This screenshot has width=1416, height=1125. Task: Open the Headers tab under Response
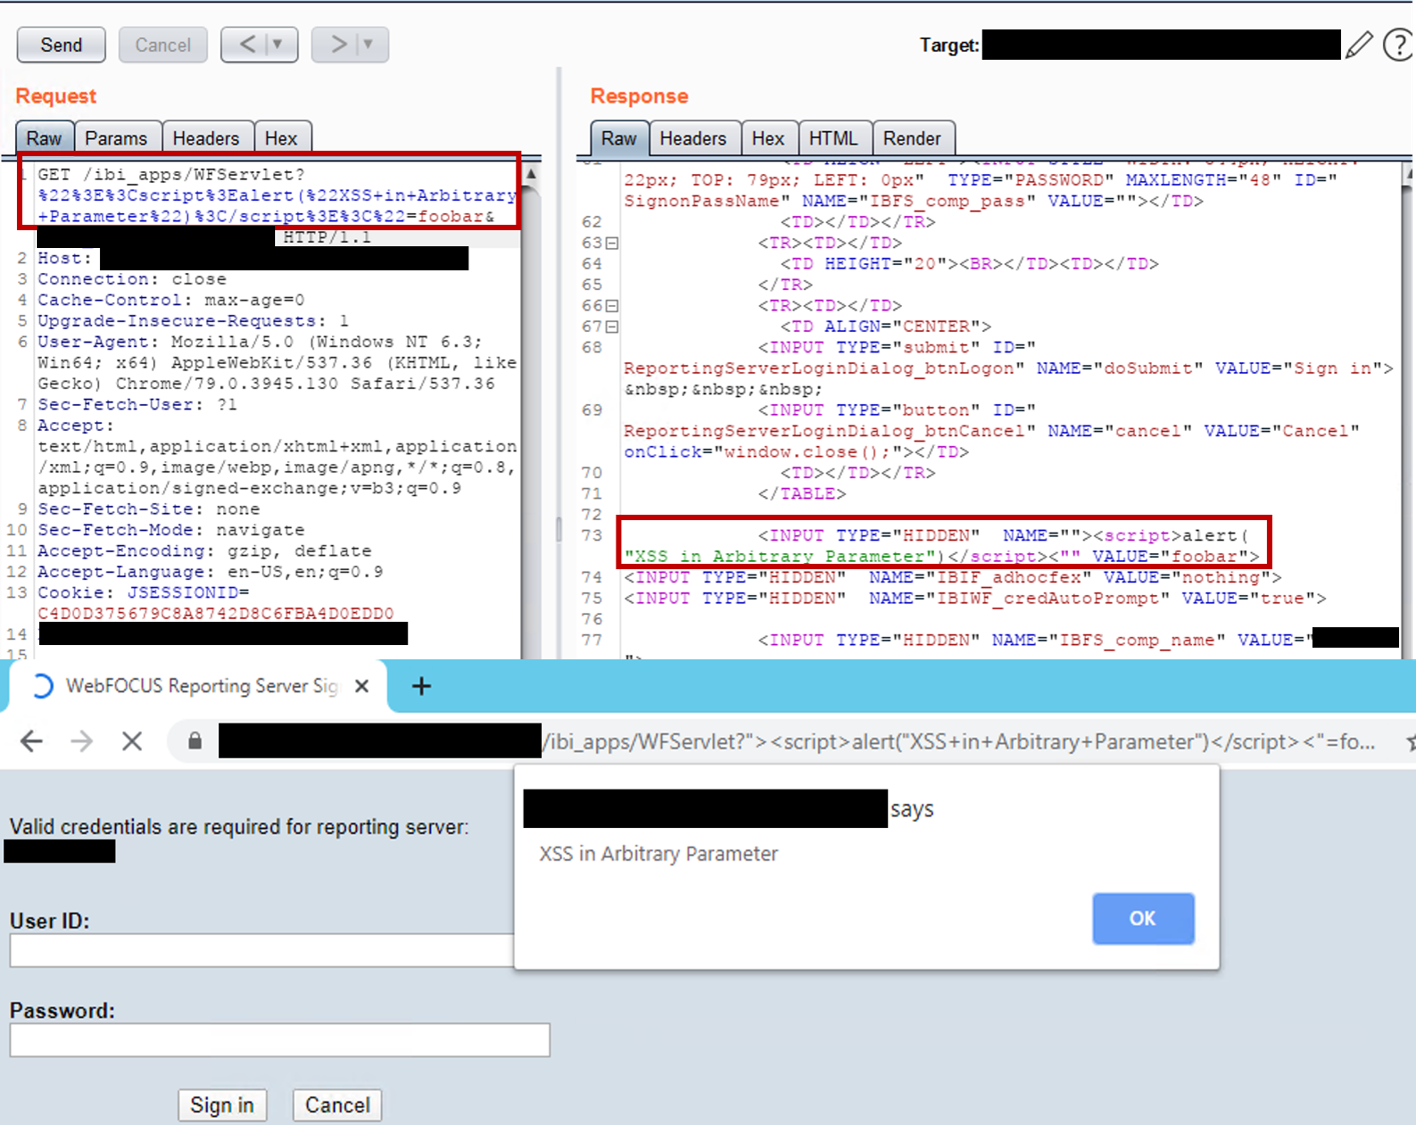click(x=693, y=138)
